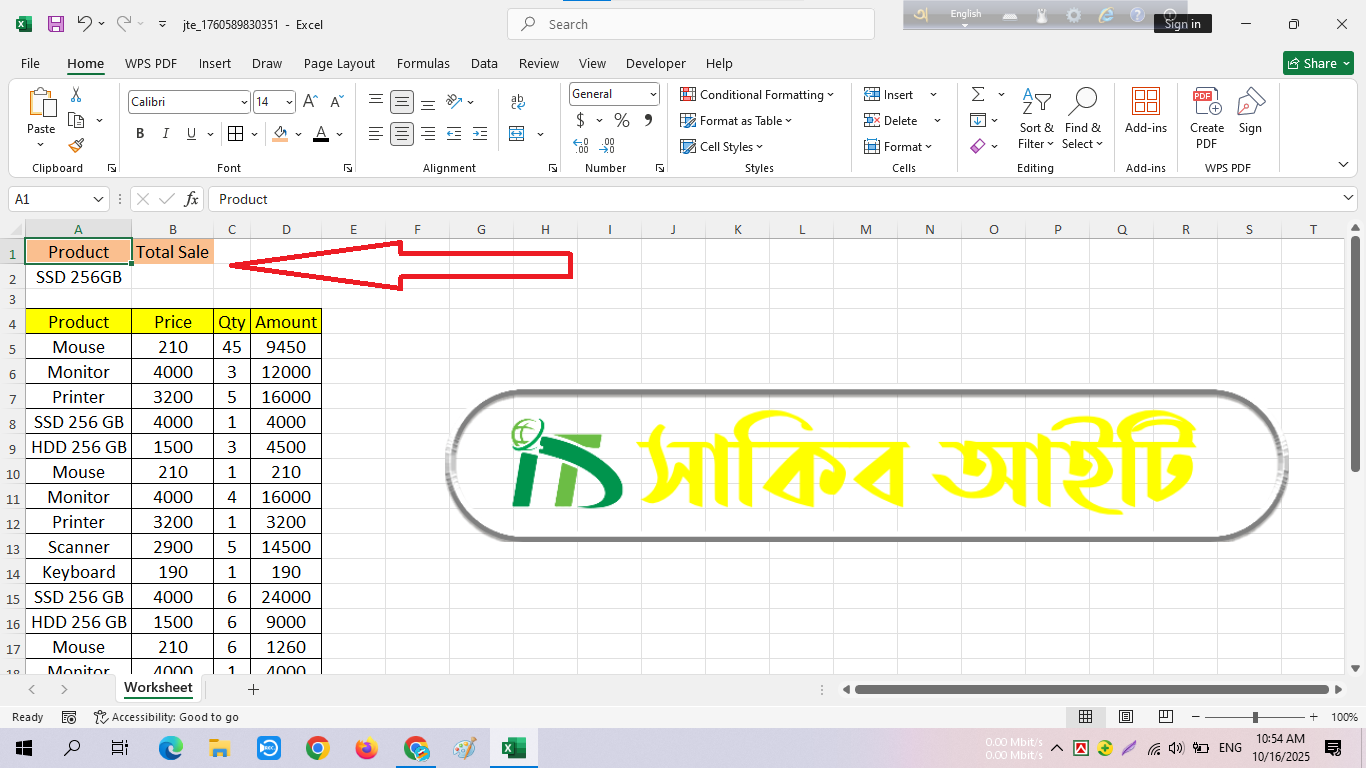The image size is (1366, 768).
Task: Open the Add-ins icon
Action: pyautogui.click(x=1145, y=110)
